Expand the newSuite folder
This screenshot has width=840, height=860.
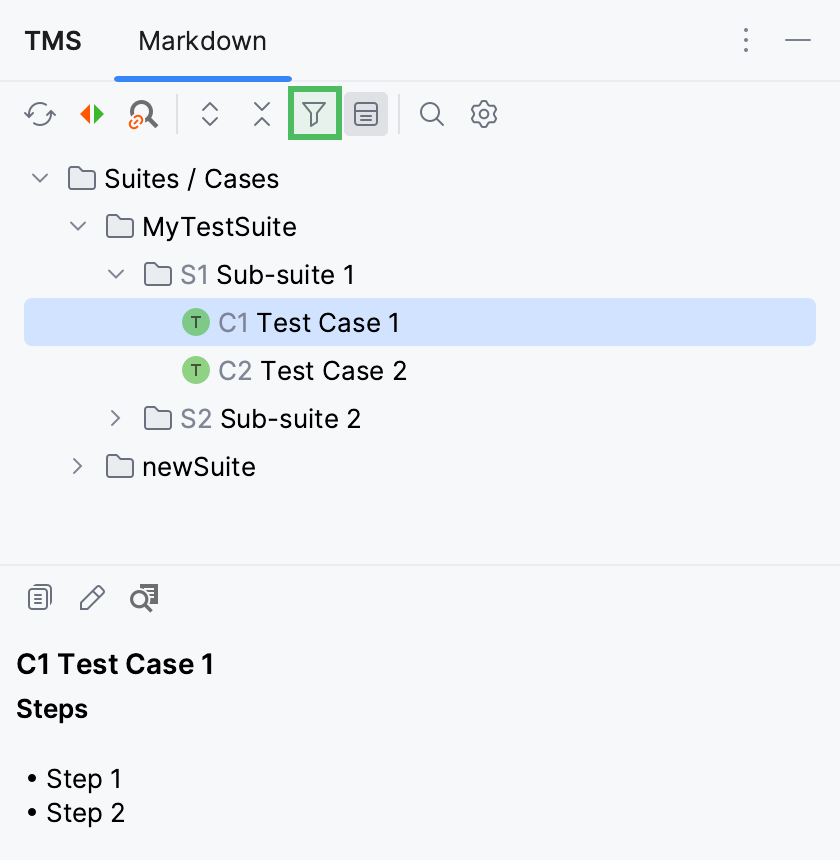77,466
